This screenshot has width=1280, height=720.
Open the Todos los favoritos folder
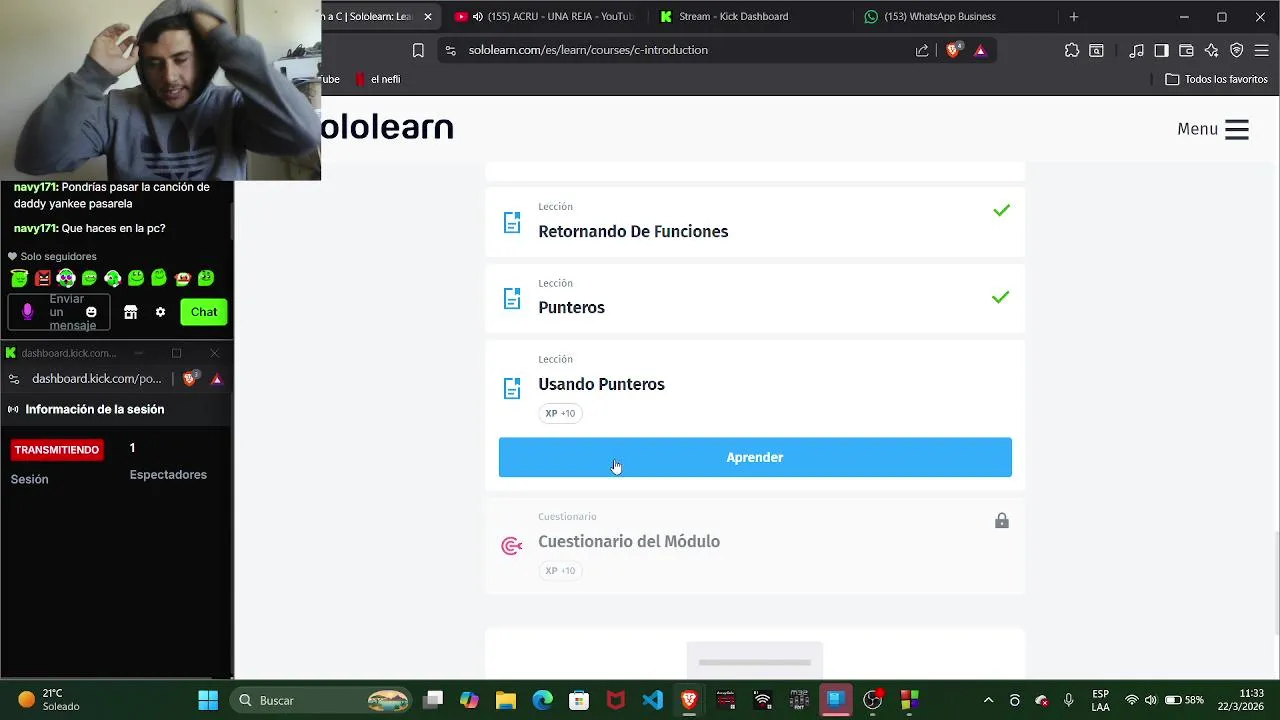click(1217, 79)
